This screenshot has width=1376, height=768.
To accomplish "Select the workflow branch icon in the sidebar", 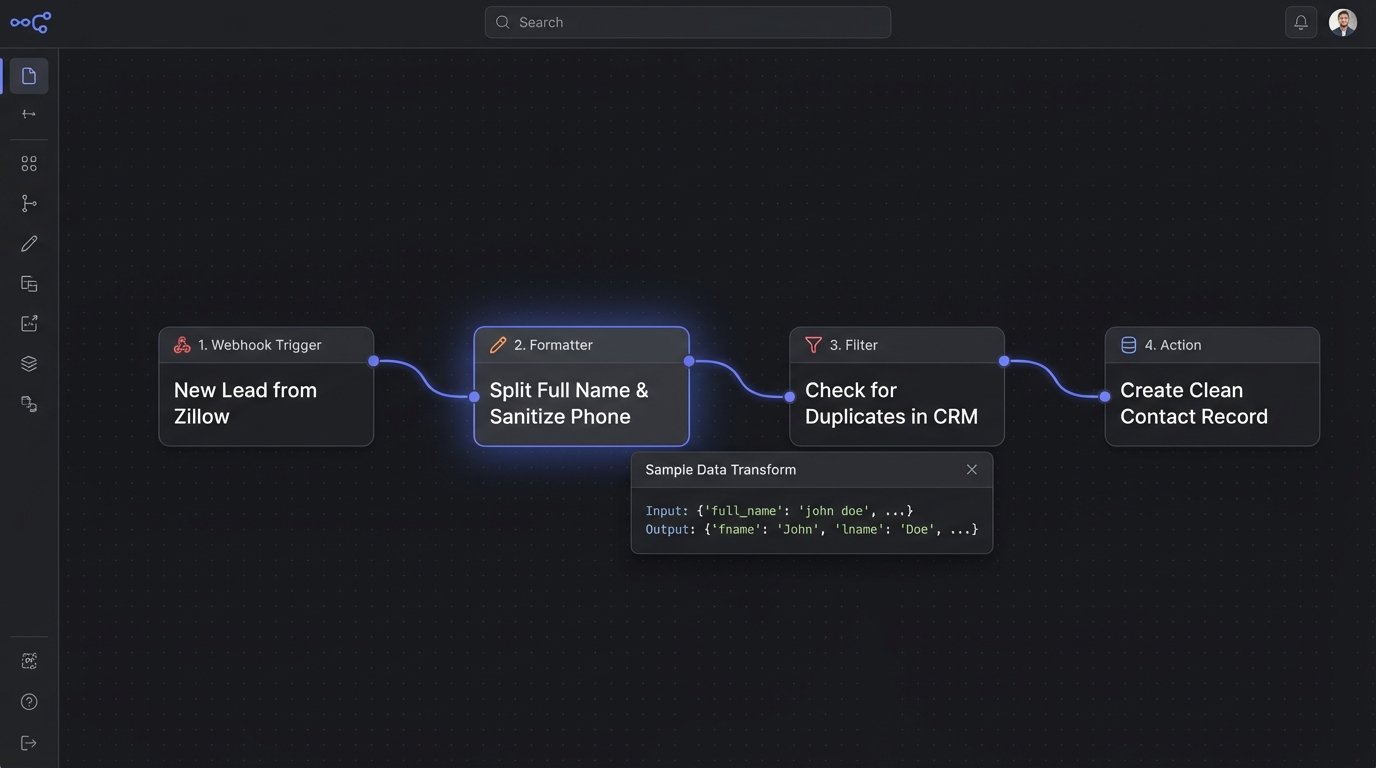I will click(26, 201).
